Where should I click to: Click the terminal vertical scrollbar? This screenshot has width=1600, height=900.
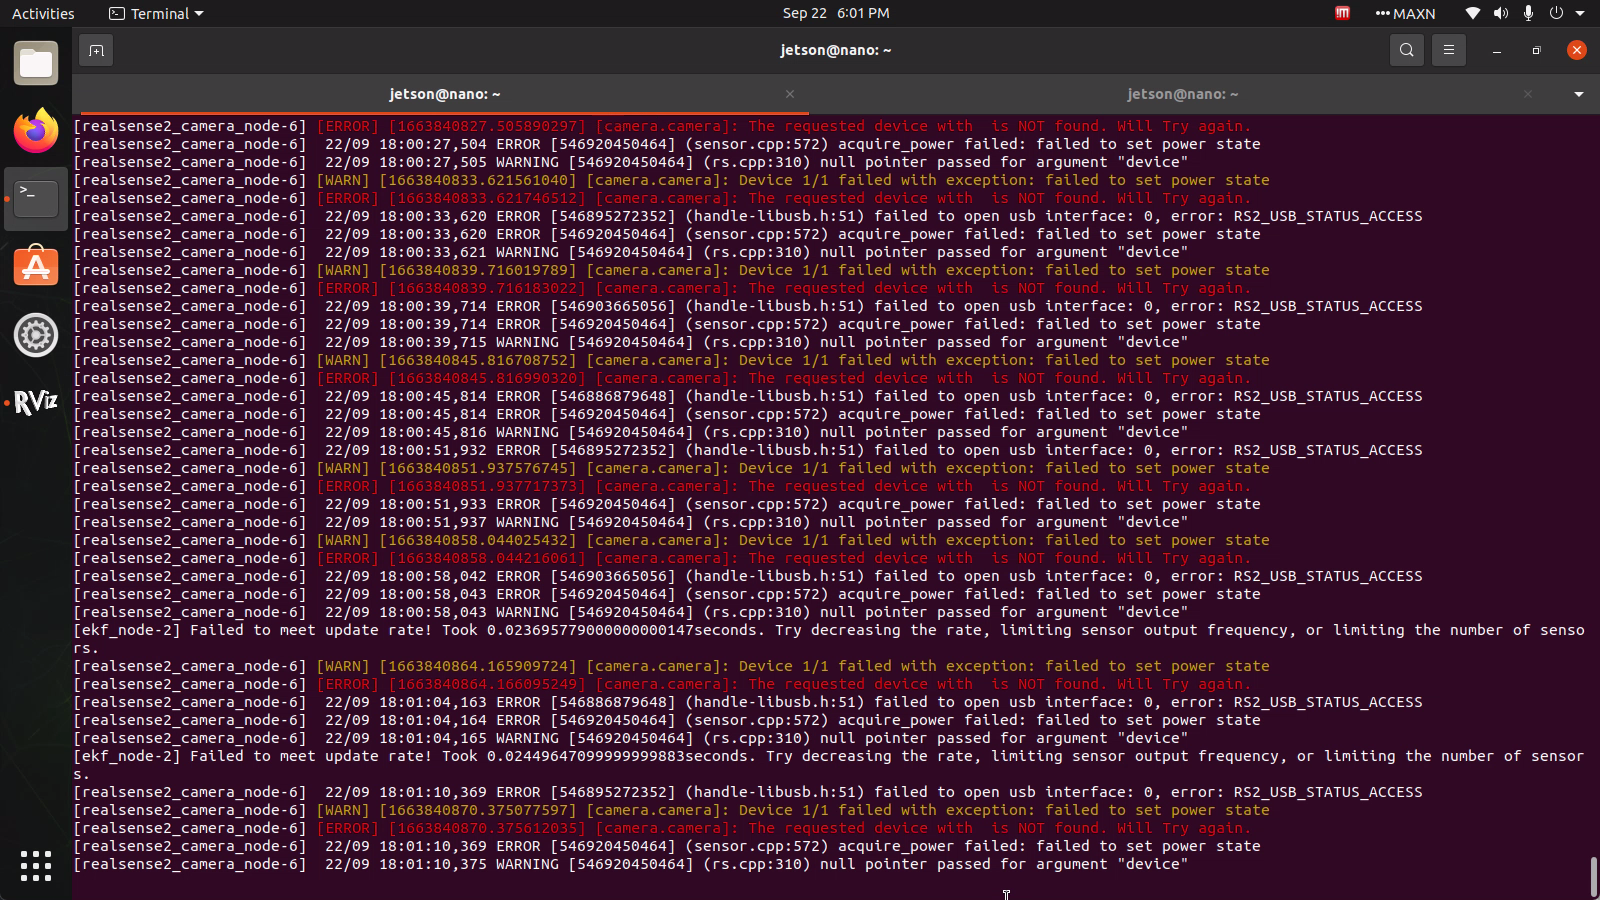click(x=1594, y=877)
